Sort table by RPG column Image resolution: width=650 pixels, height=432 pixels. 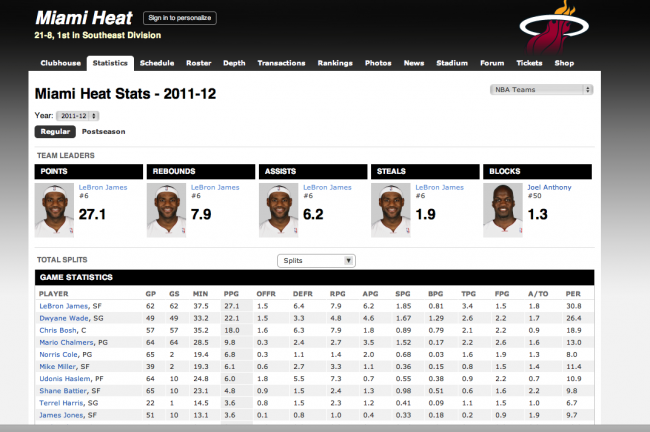[337, 294]
